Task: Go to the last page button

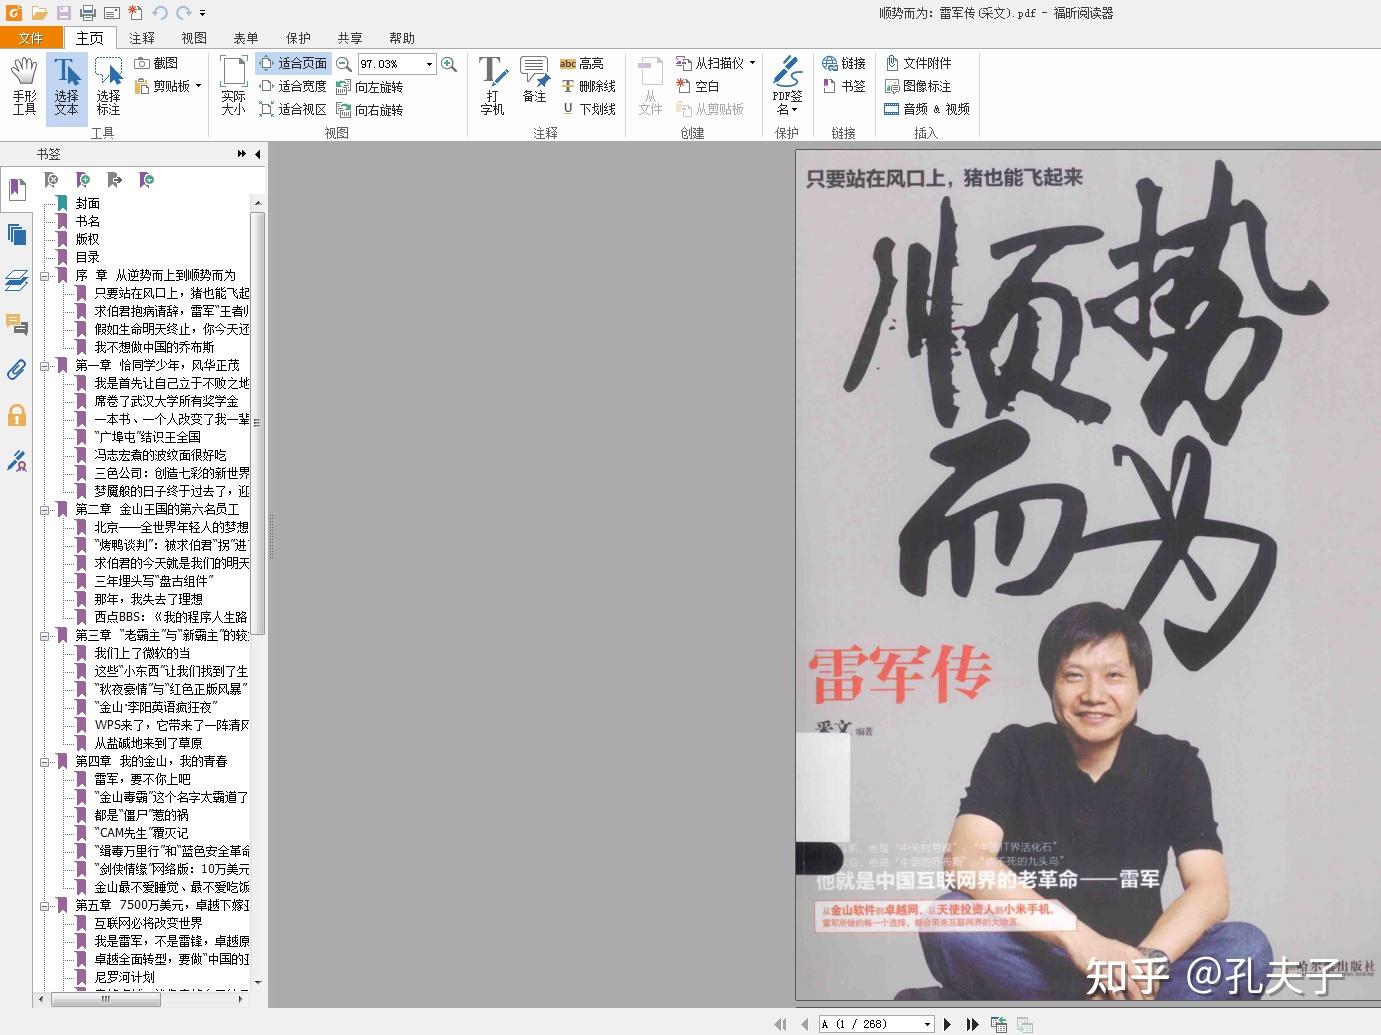Action: click(x=971, y=1024)
